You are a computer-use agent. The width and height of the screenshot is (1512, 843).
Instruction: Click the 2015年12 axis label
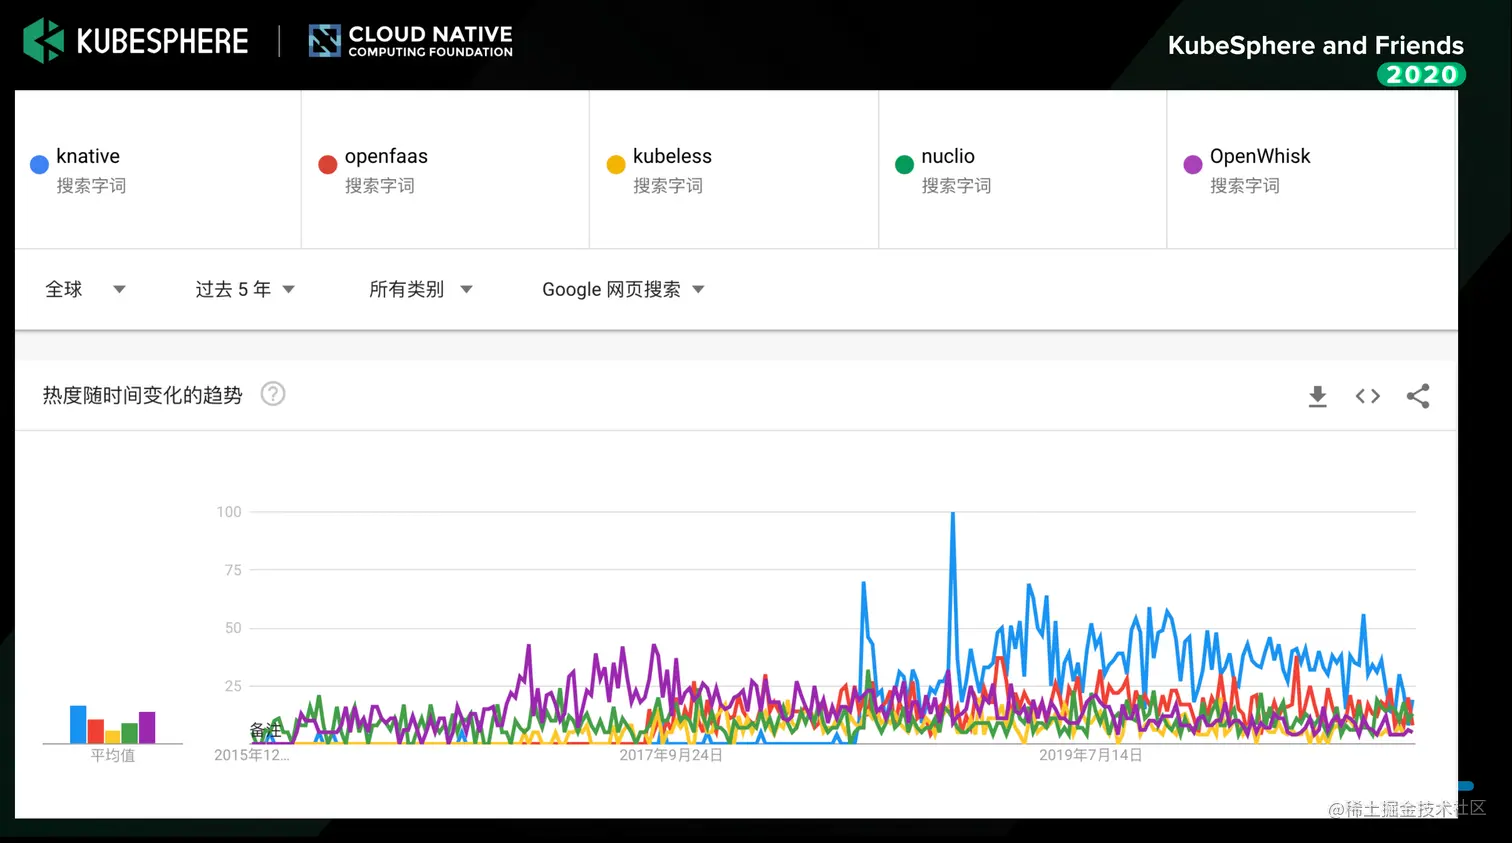pos(252,755)
